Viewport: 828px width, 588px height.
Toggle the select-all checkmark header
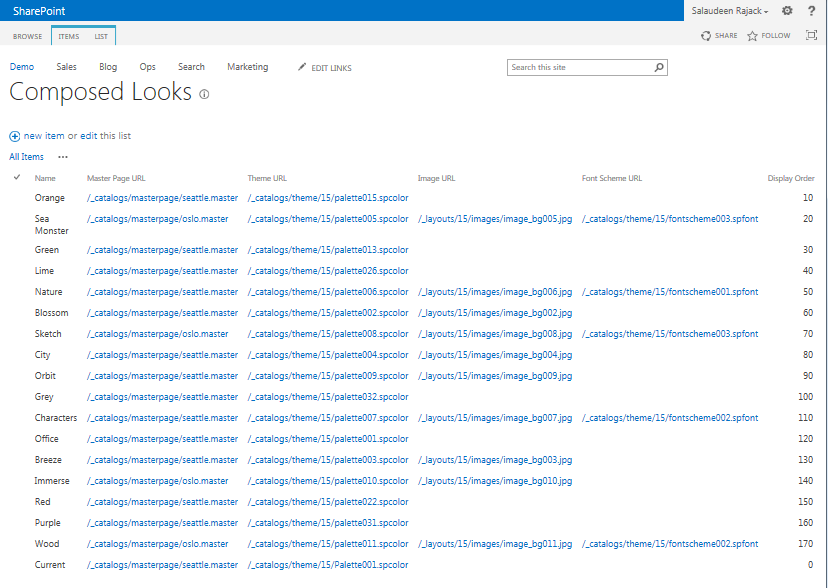(x=17, y=177)
